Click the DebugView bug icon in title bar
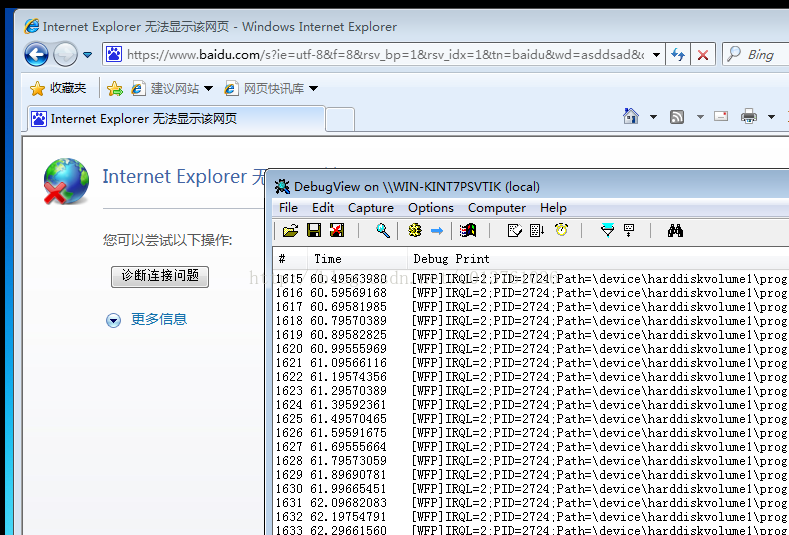789x535 pixels. coord(282,187)
